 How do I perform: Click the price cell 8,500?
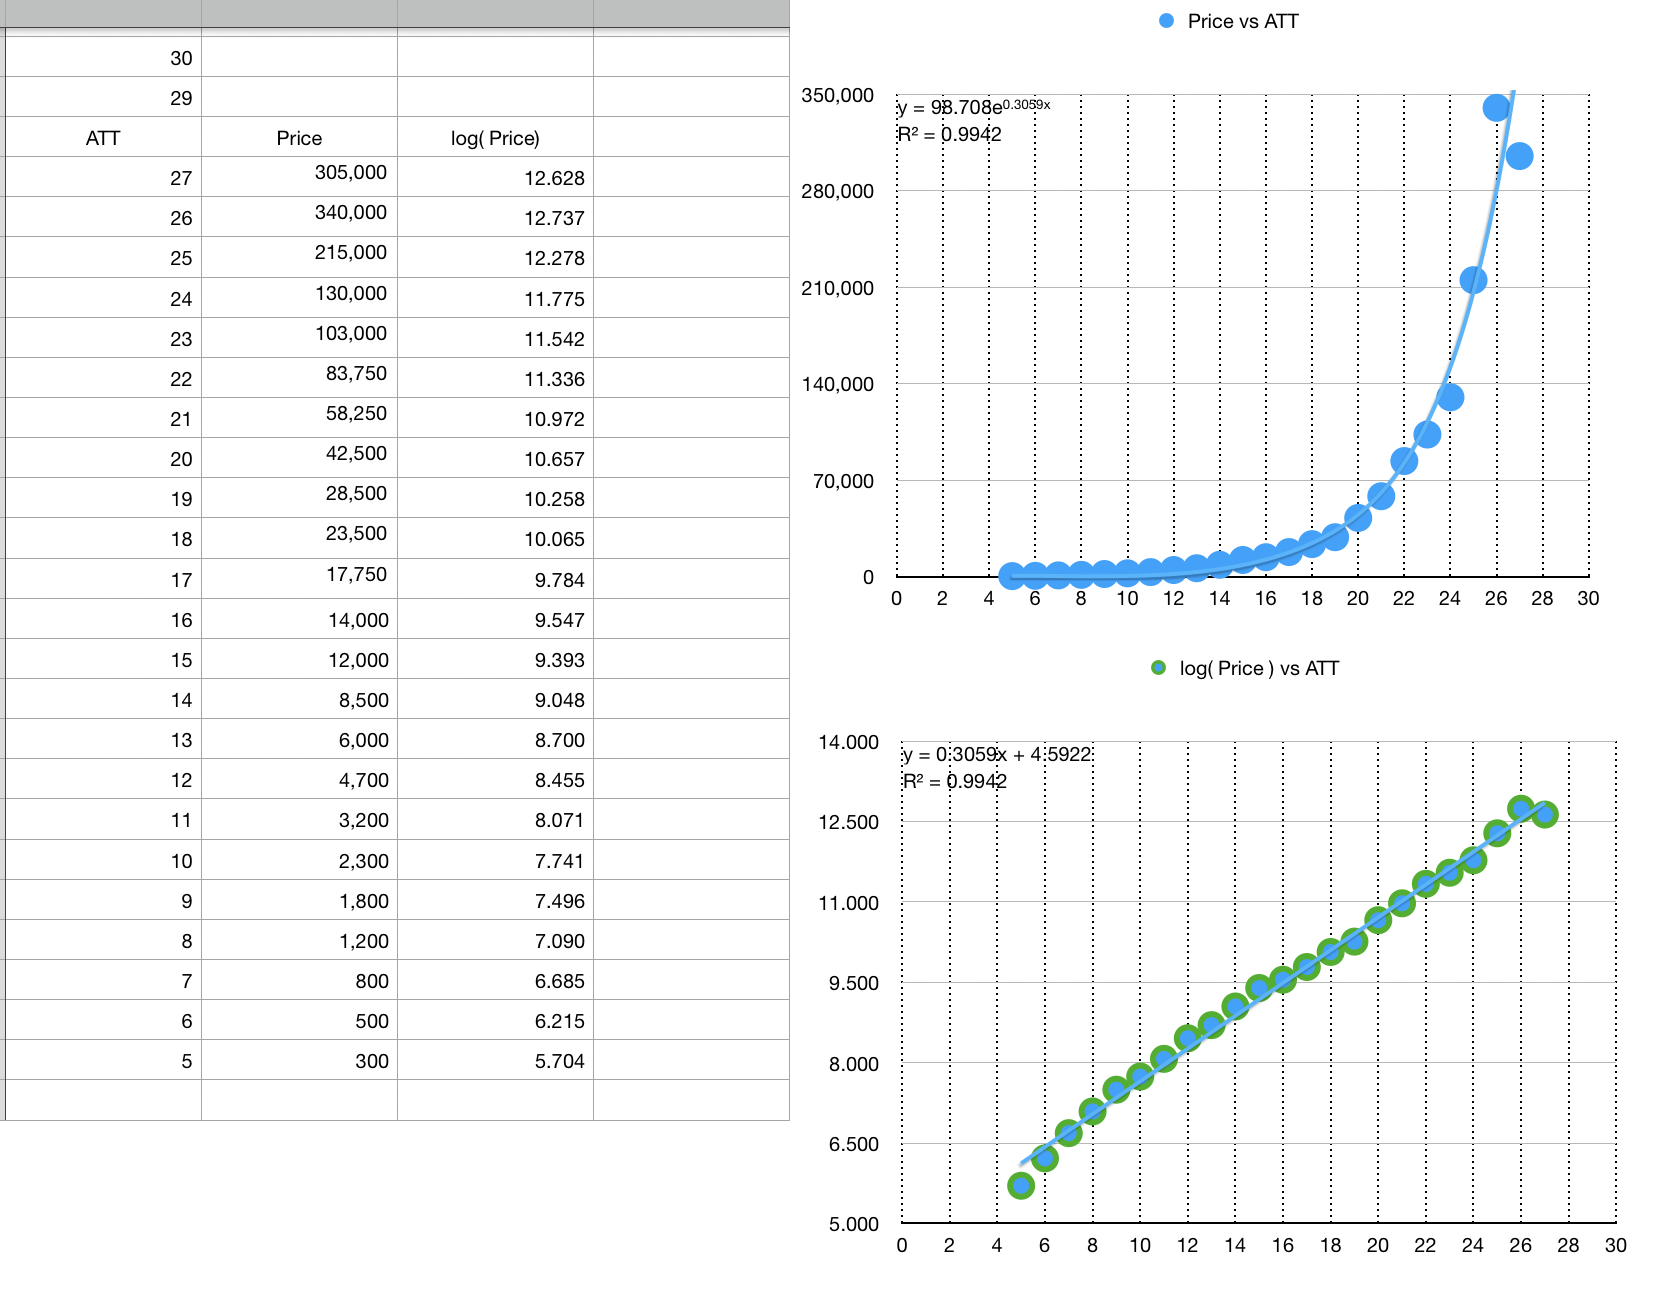299,699
